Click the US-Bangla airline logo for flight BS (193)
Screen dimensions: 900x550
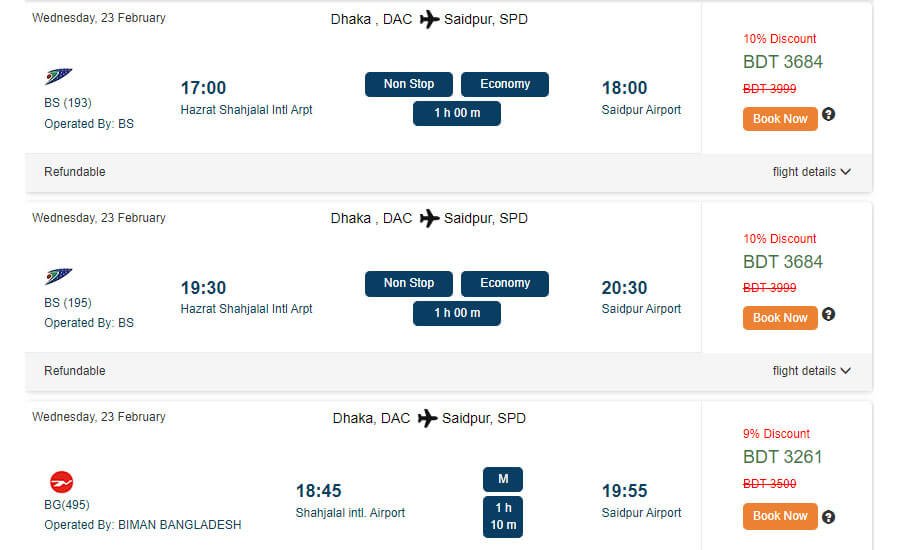point(59,77)
